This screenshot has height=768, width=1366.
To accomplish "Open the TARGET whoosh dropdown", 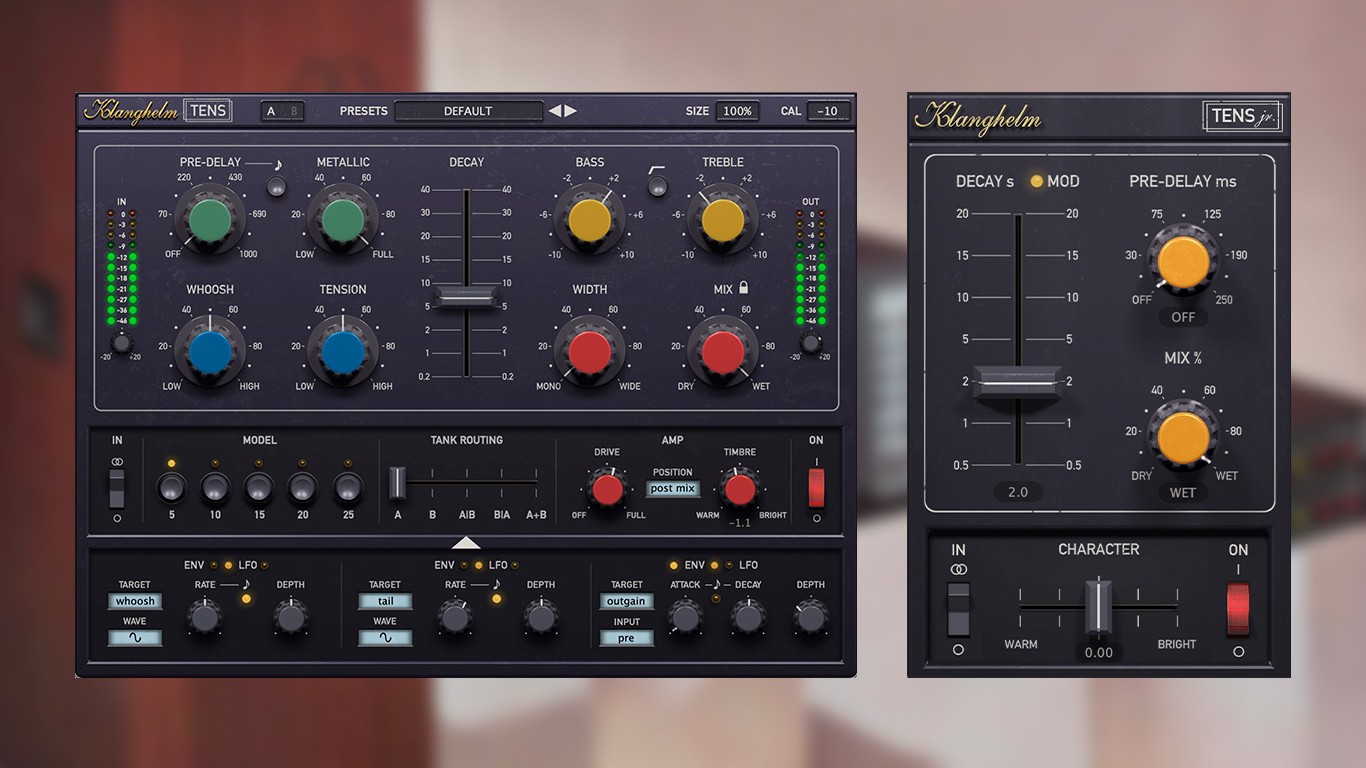I will click(134, 601).
